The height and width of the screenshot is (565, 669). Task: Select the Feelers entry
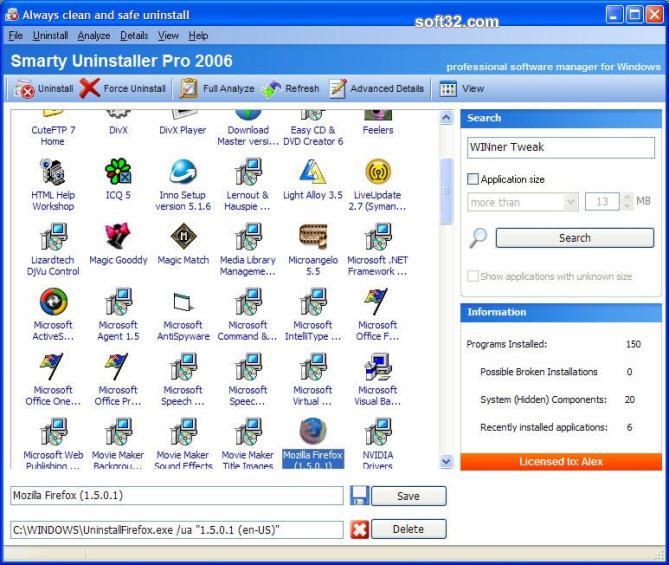(378, 124)
